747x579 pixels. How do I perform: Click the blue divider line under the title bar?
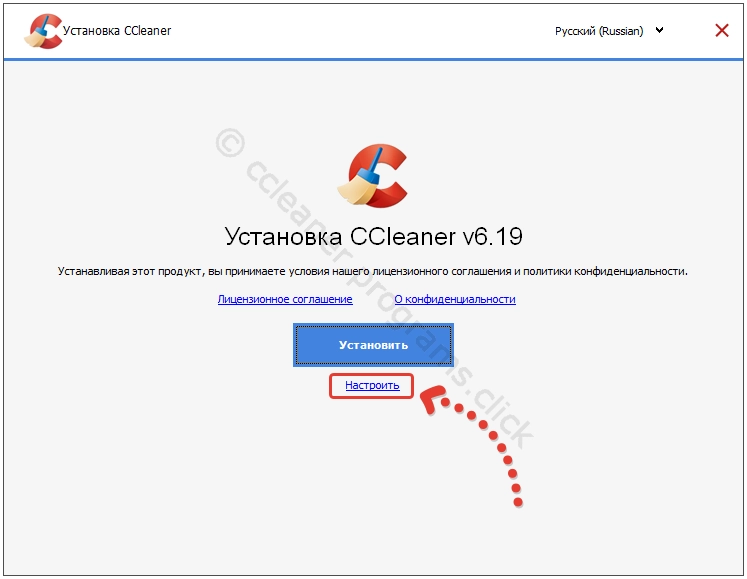pyautogui.click(x=373, y=59)
